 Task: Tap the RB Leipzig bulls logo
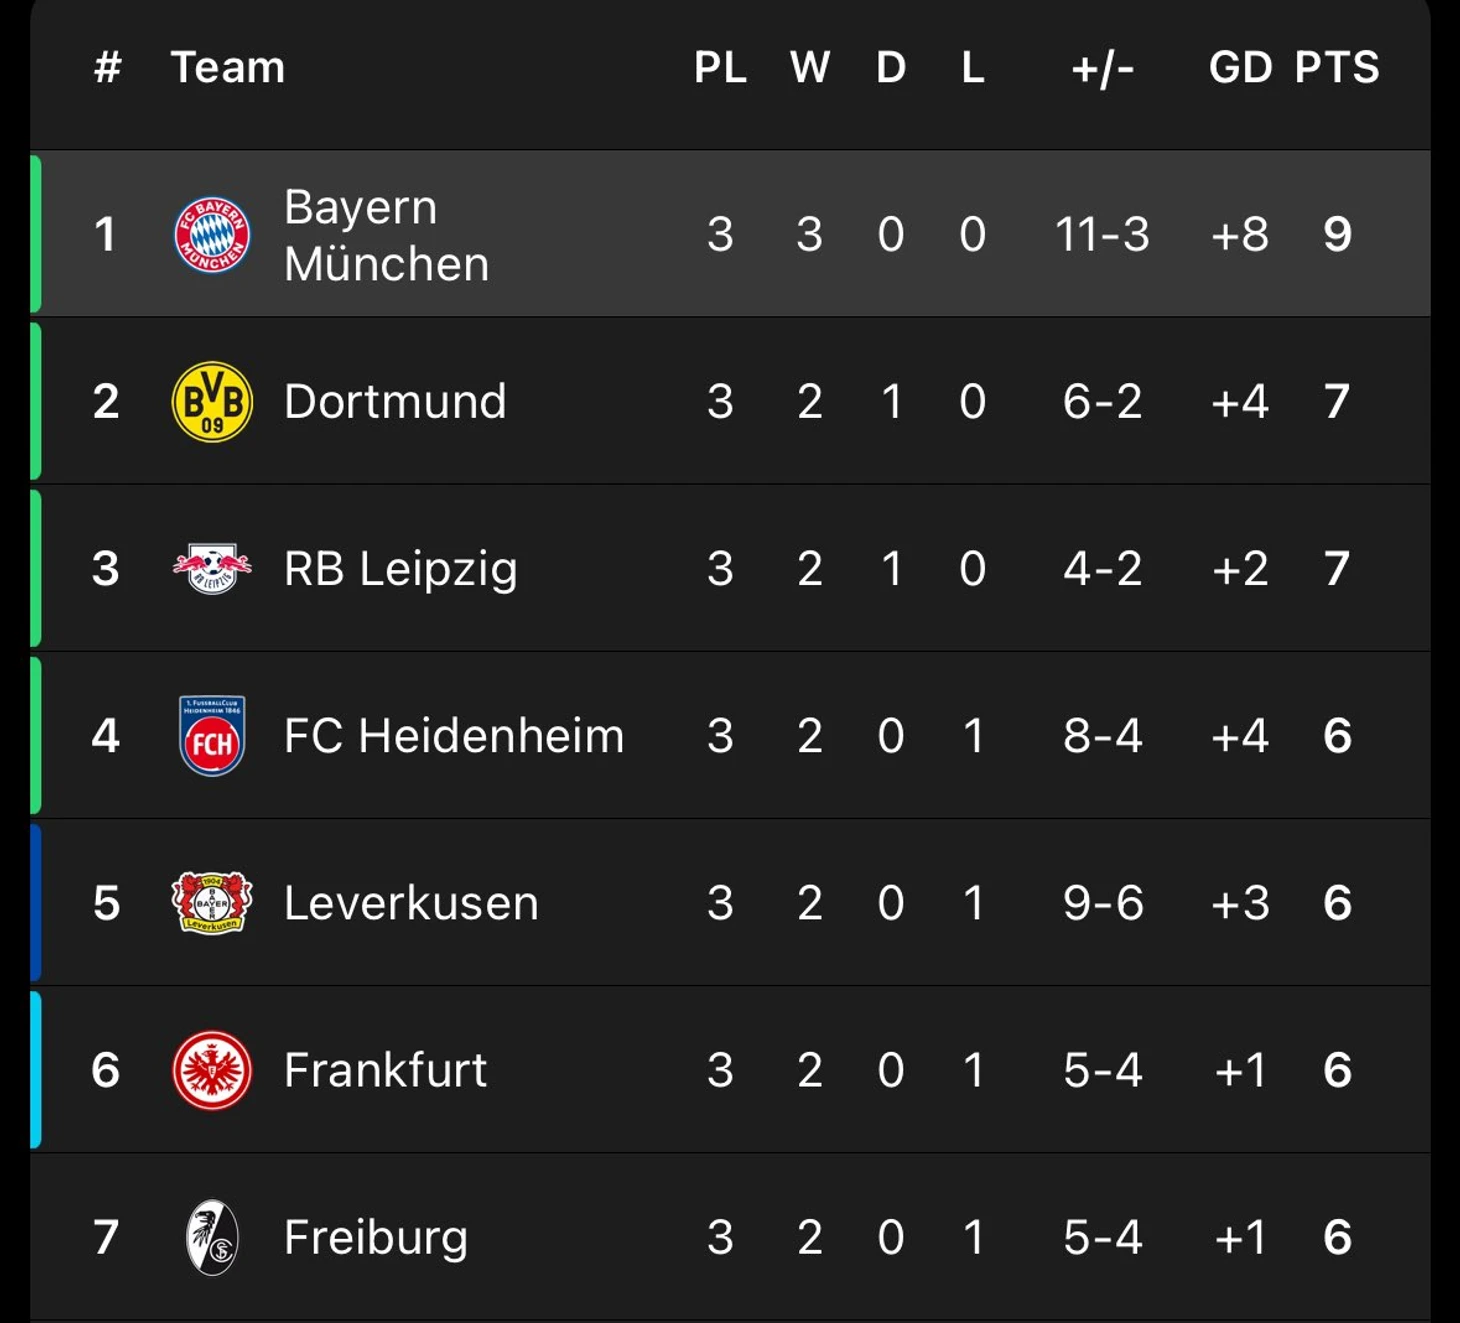coord(212,569)
